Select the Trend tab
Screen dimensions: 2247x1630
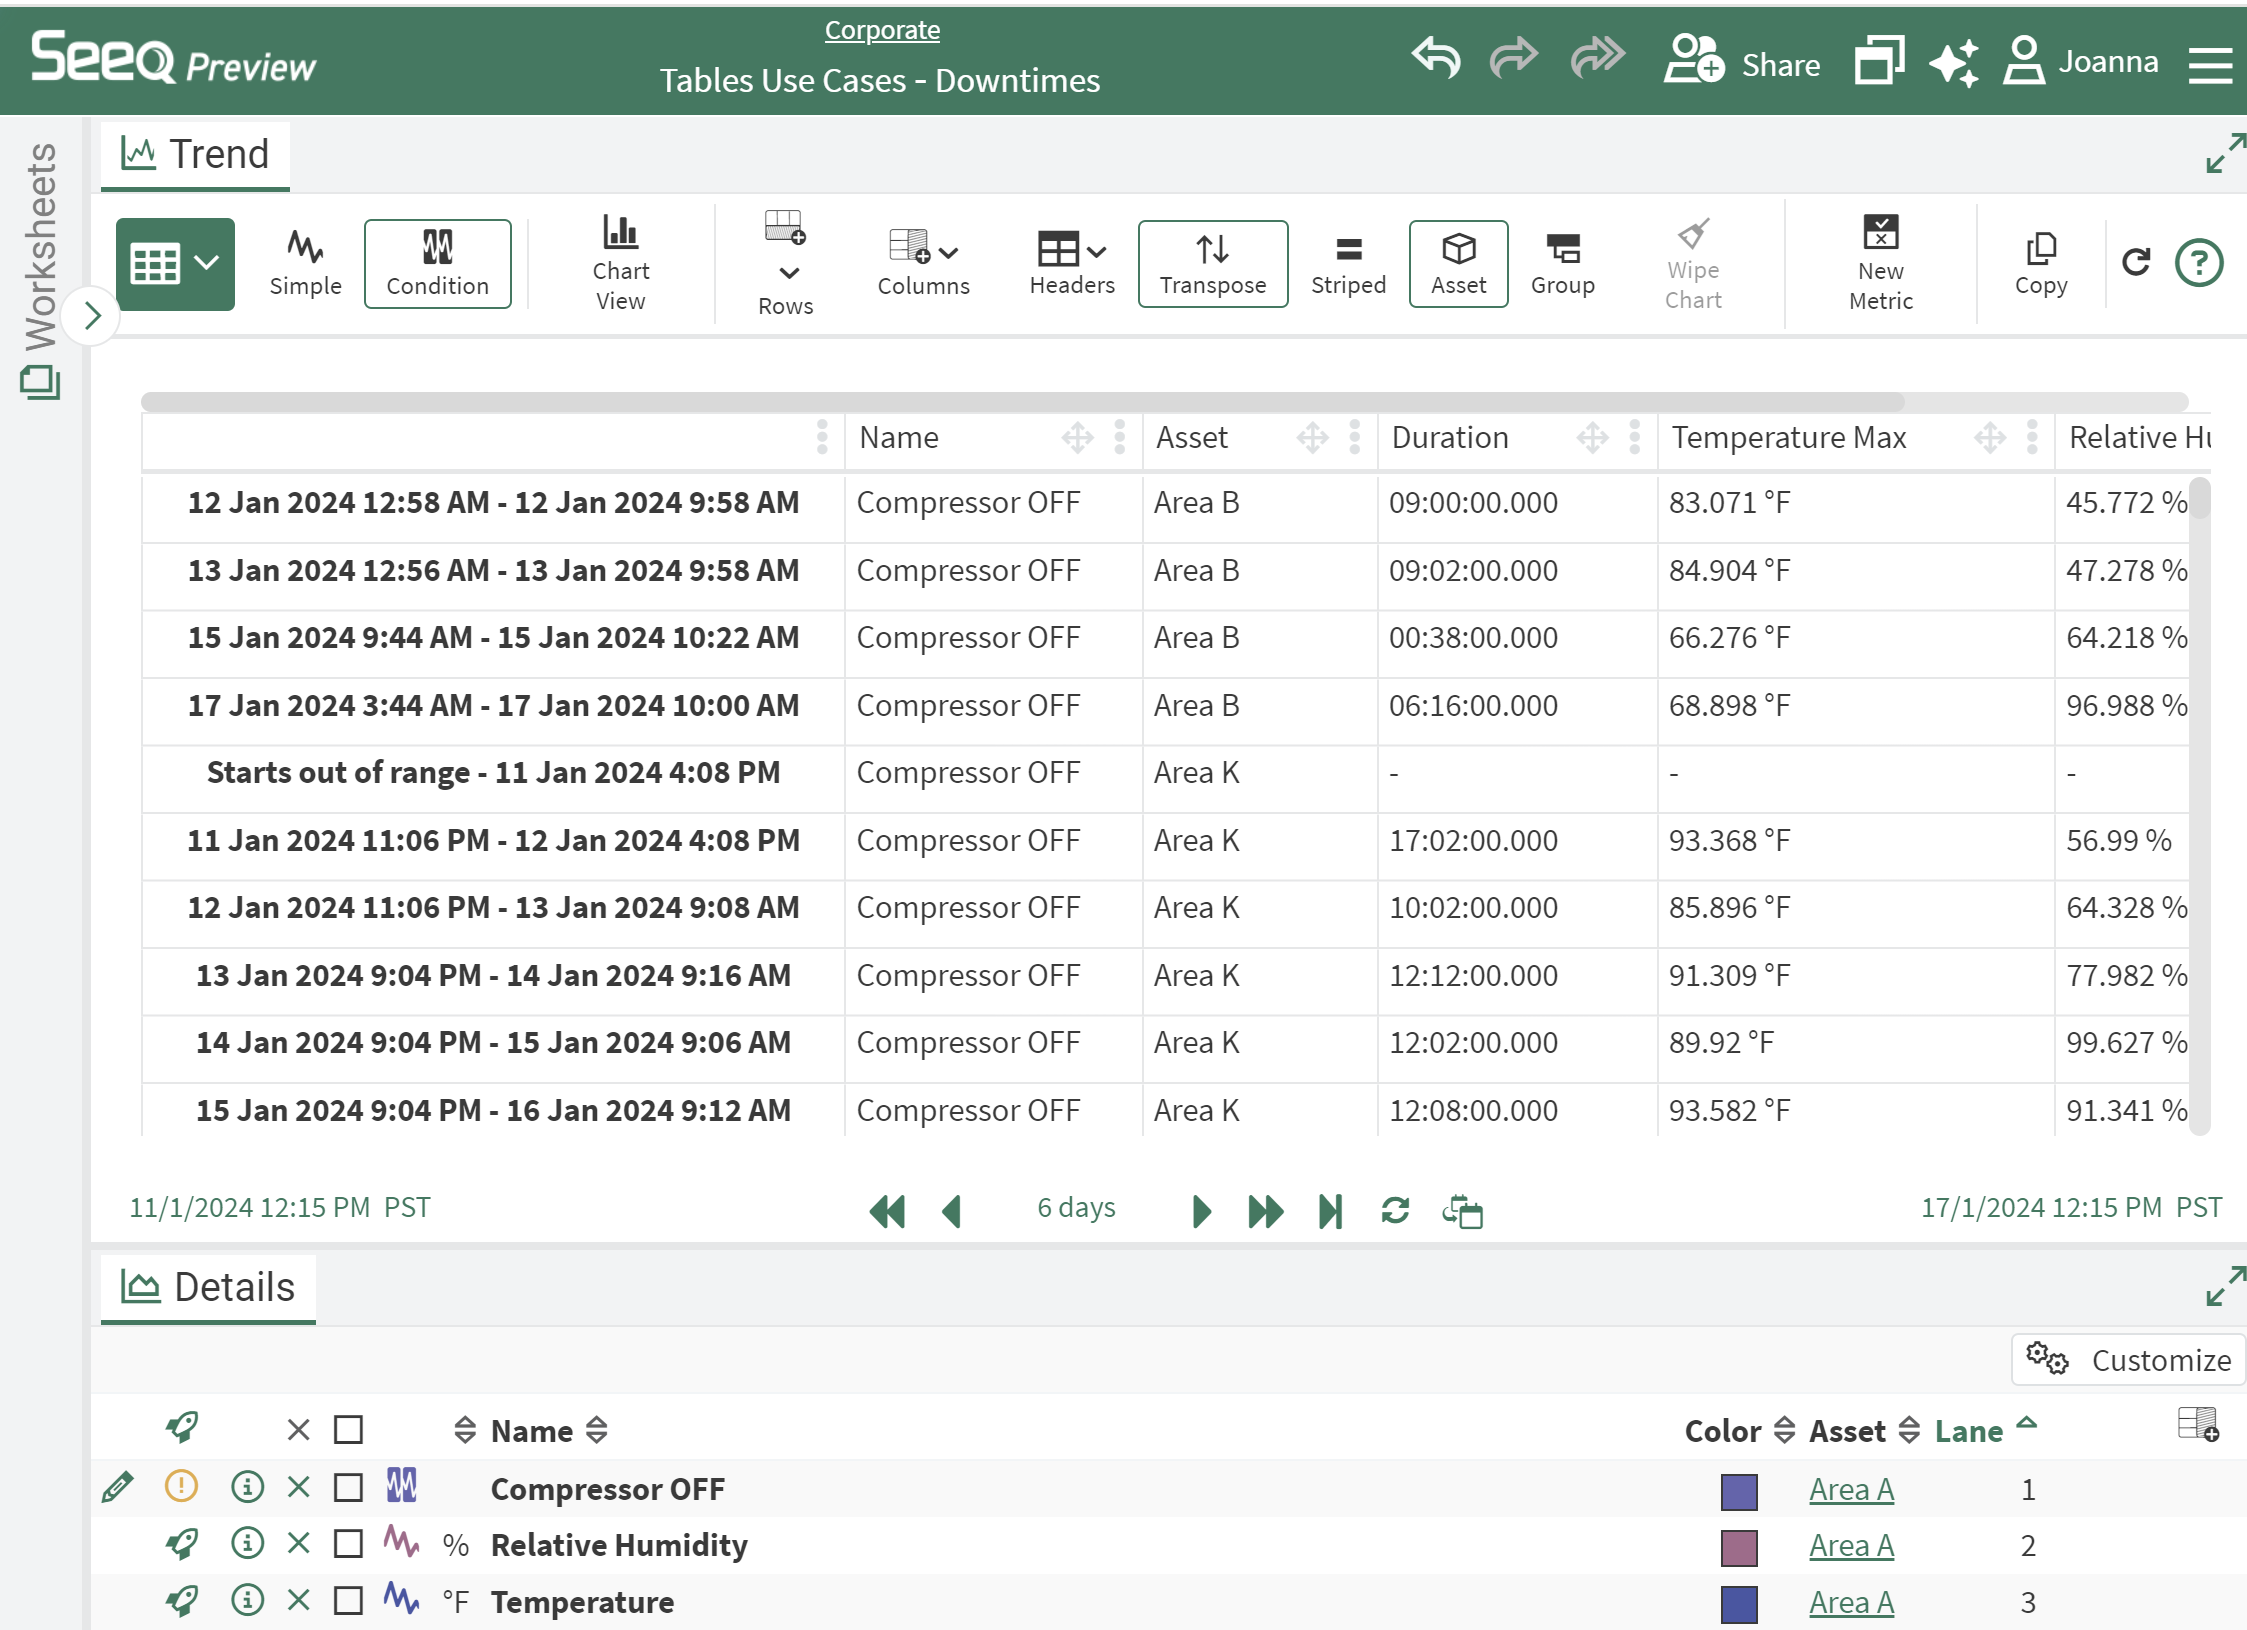click(x=196, y=155)
